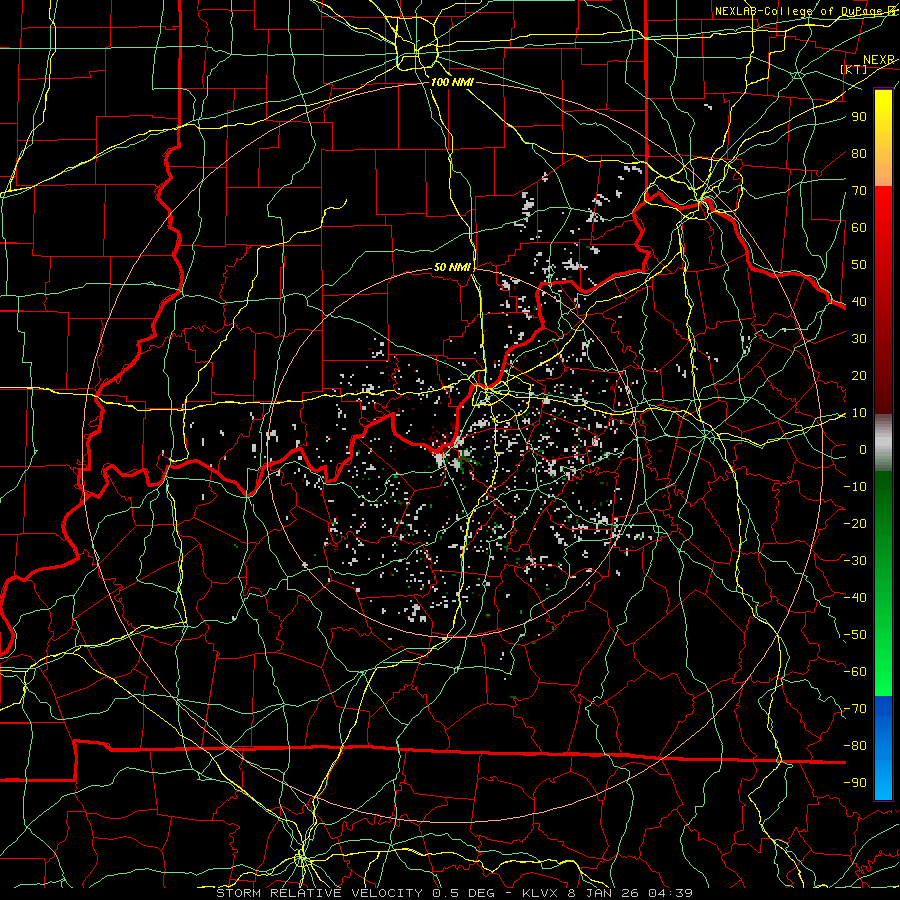
Task: Click the 50 scale label on legend
Action: pyautogui.click(x=859, y=265)
